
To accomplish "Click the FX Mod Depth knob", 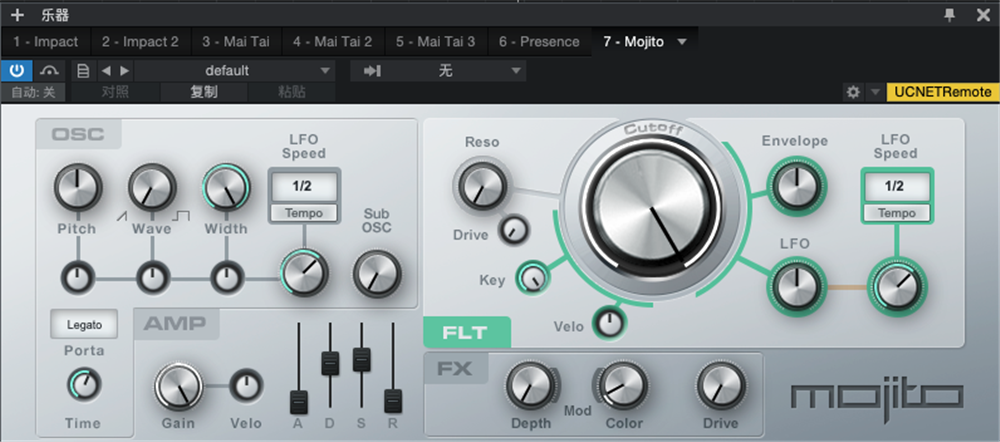I will (531, 386).
